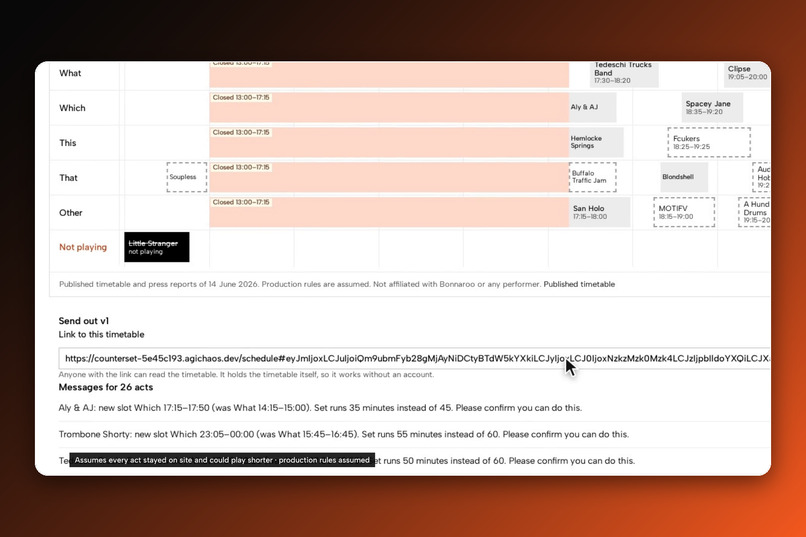Click the Anyone with the link helper text
The image size is (806, 537).
click(x=246, y=375)
